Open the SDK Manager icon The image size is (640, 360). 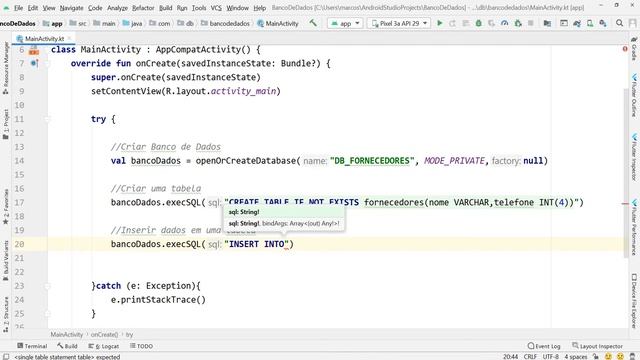point(603,23)
